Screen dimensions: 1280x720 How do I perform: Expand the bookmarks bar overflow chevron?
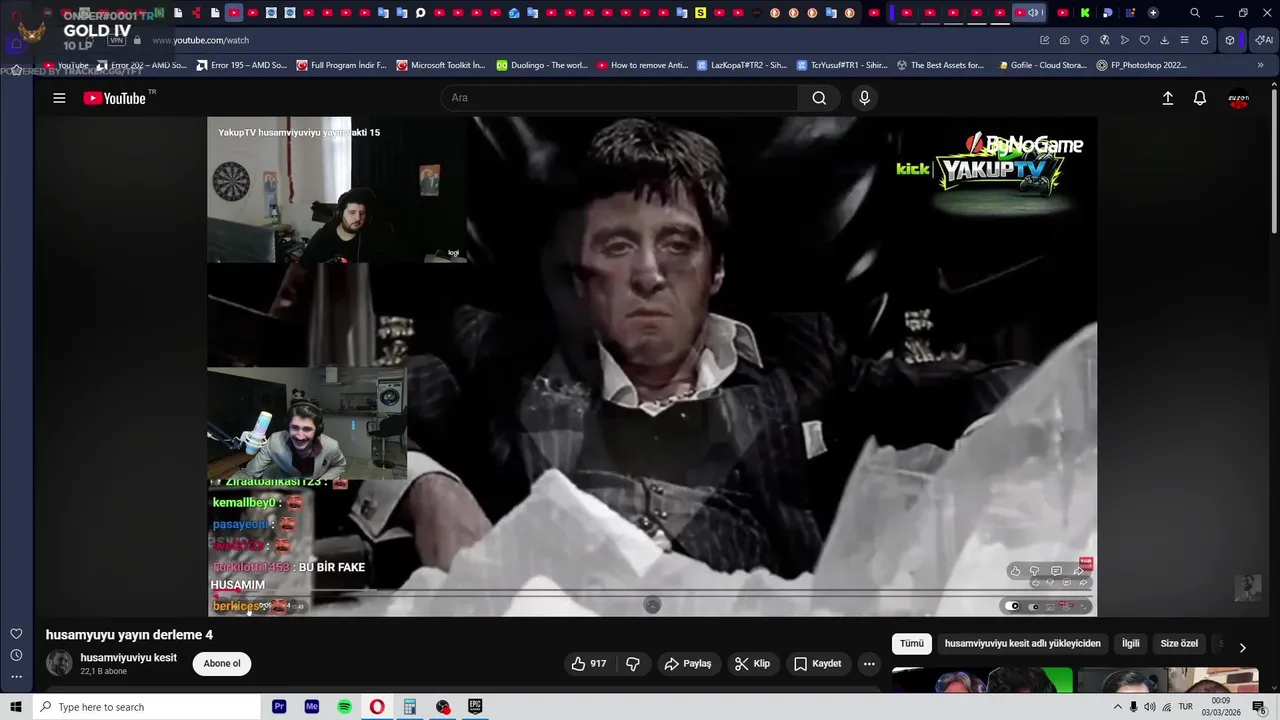tap(1260, 65)
